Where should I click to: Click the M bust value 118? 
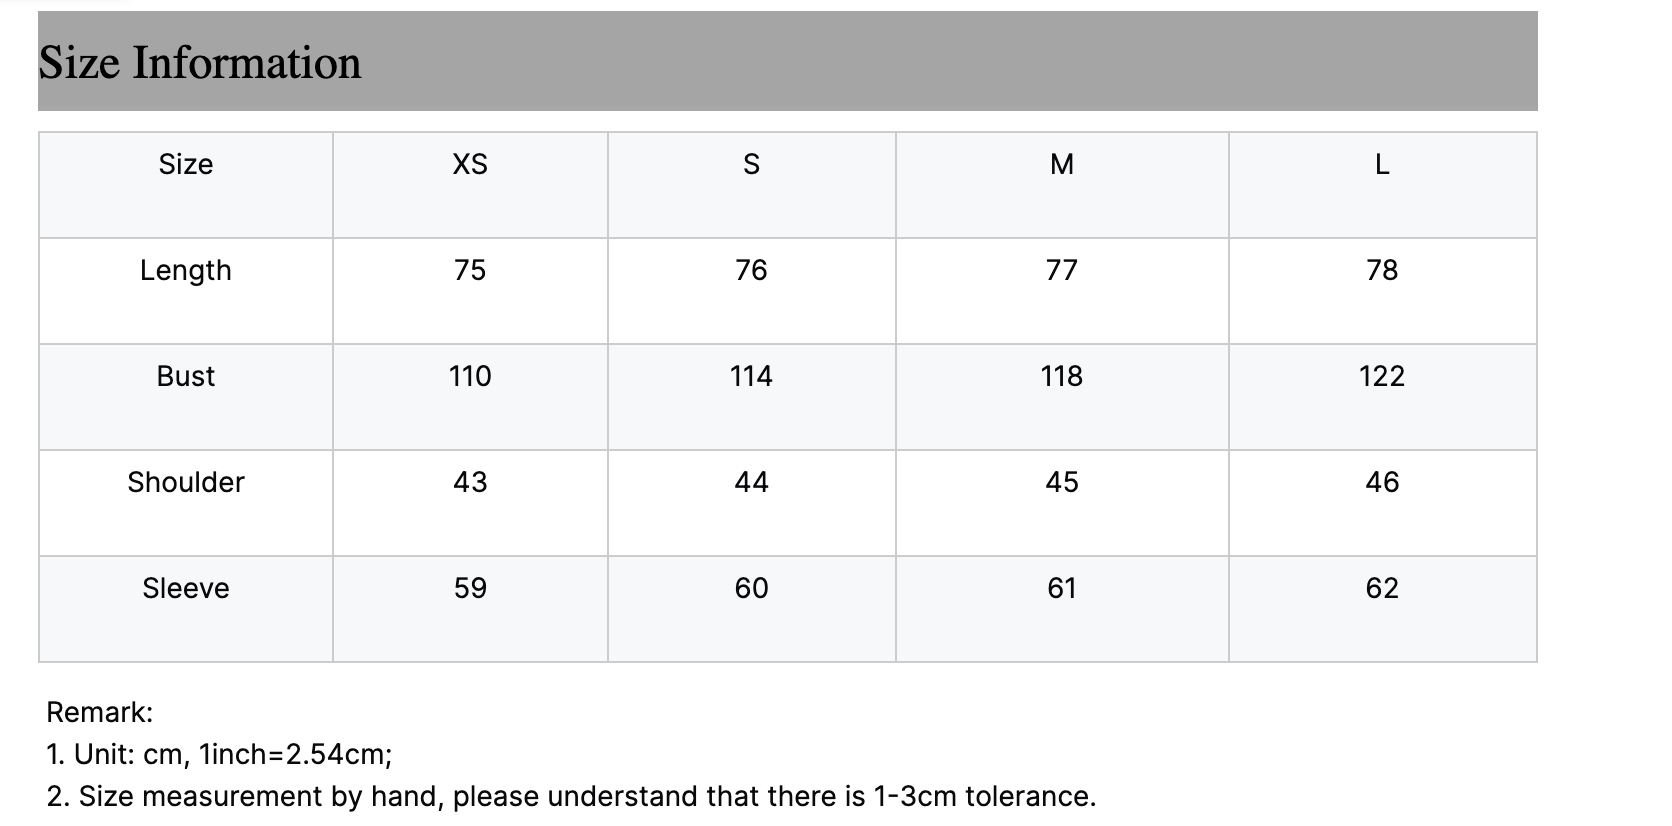click(x=1062, y=376)
